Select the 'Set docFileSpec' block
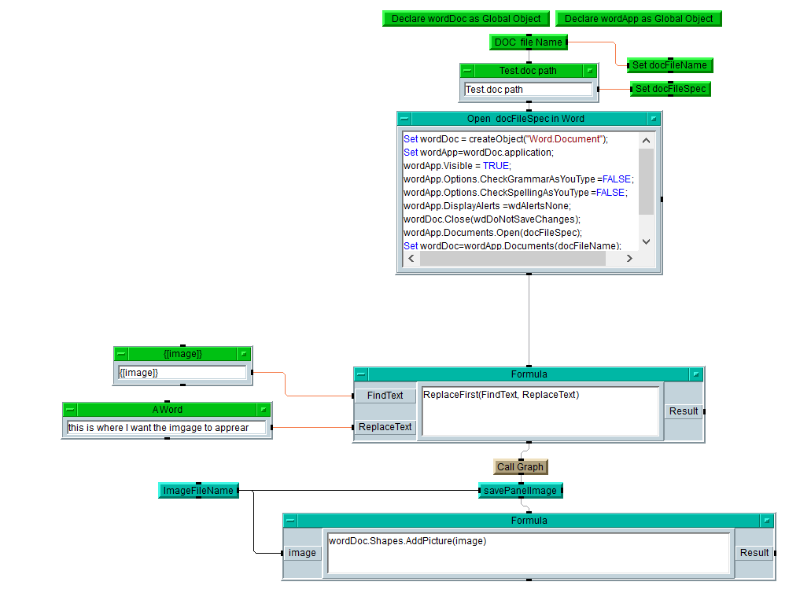 coord(670,89)
